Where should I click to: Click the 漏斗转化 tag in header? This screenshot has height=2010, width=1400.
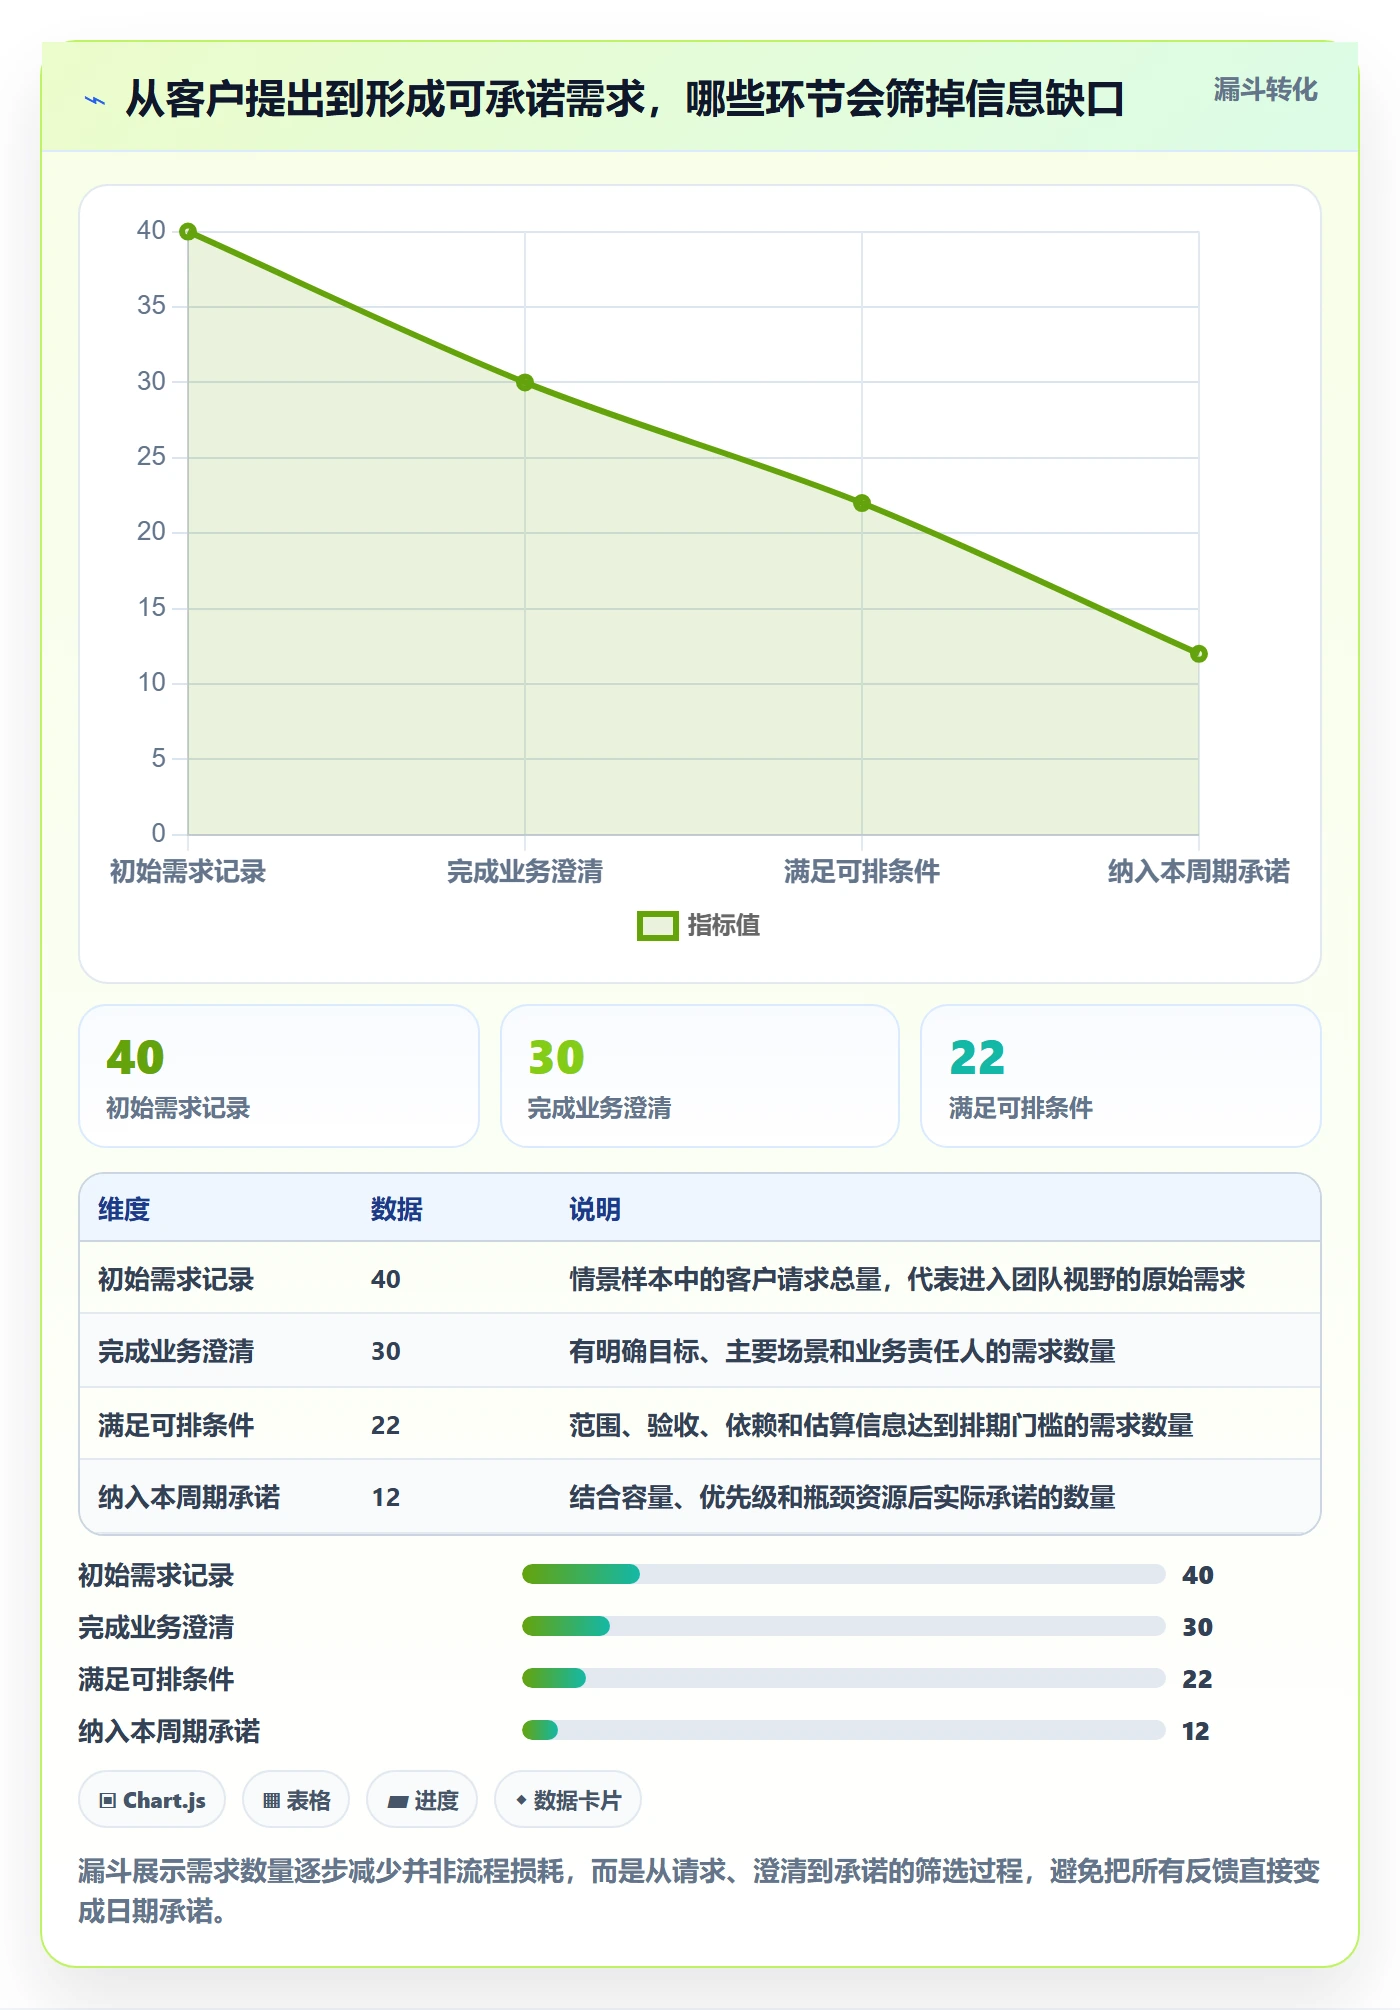1265,90
